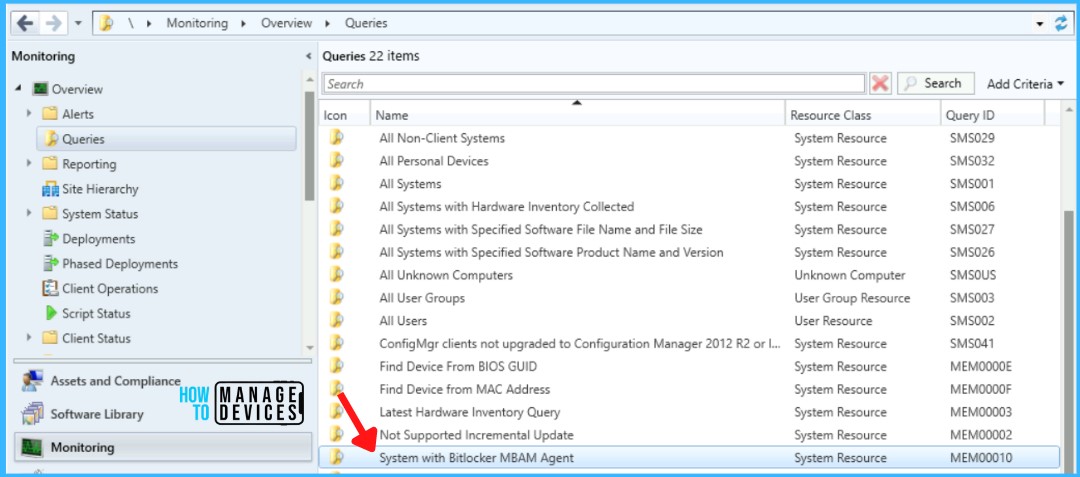Open the address bar dropdown arrow
The image size is (1080, 477).
[1039, 24]
